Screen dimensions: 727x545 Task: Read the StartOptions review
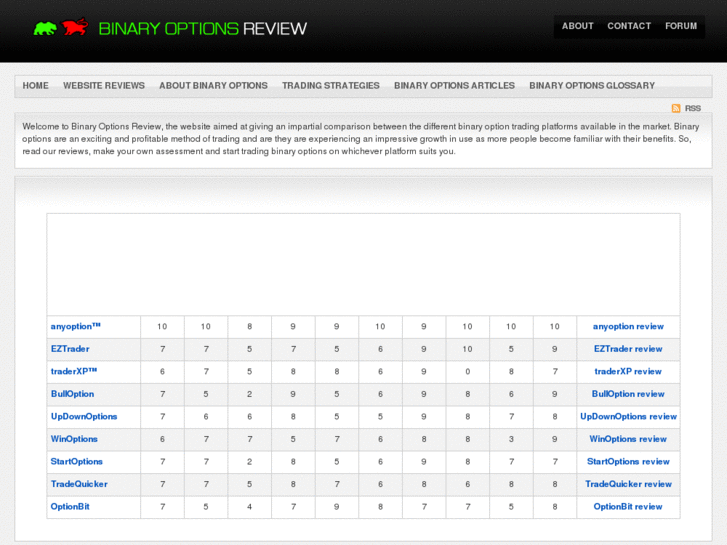tap(628, 462)
